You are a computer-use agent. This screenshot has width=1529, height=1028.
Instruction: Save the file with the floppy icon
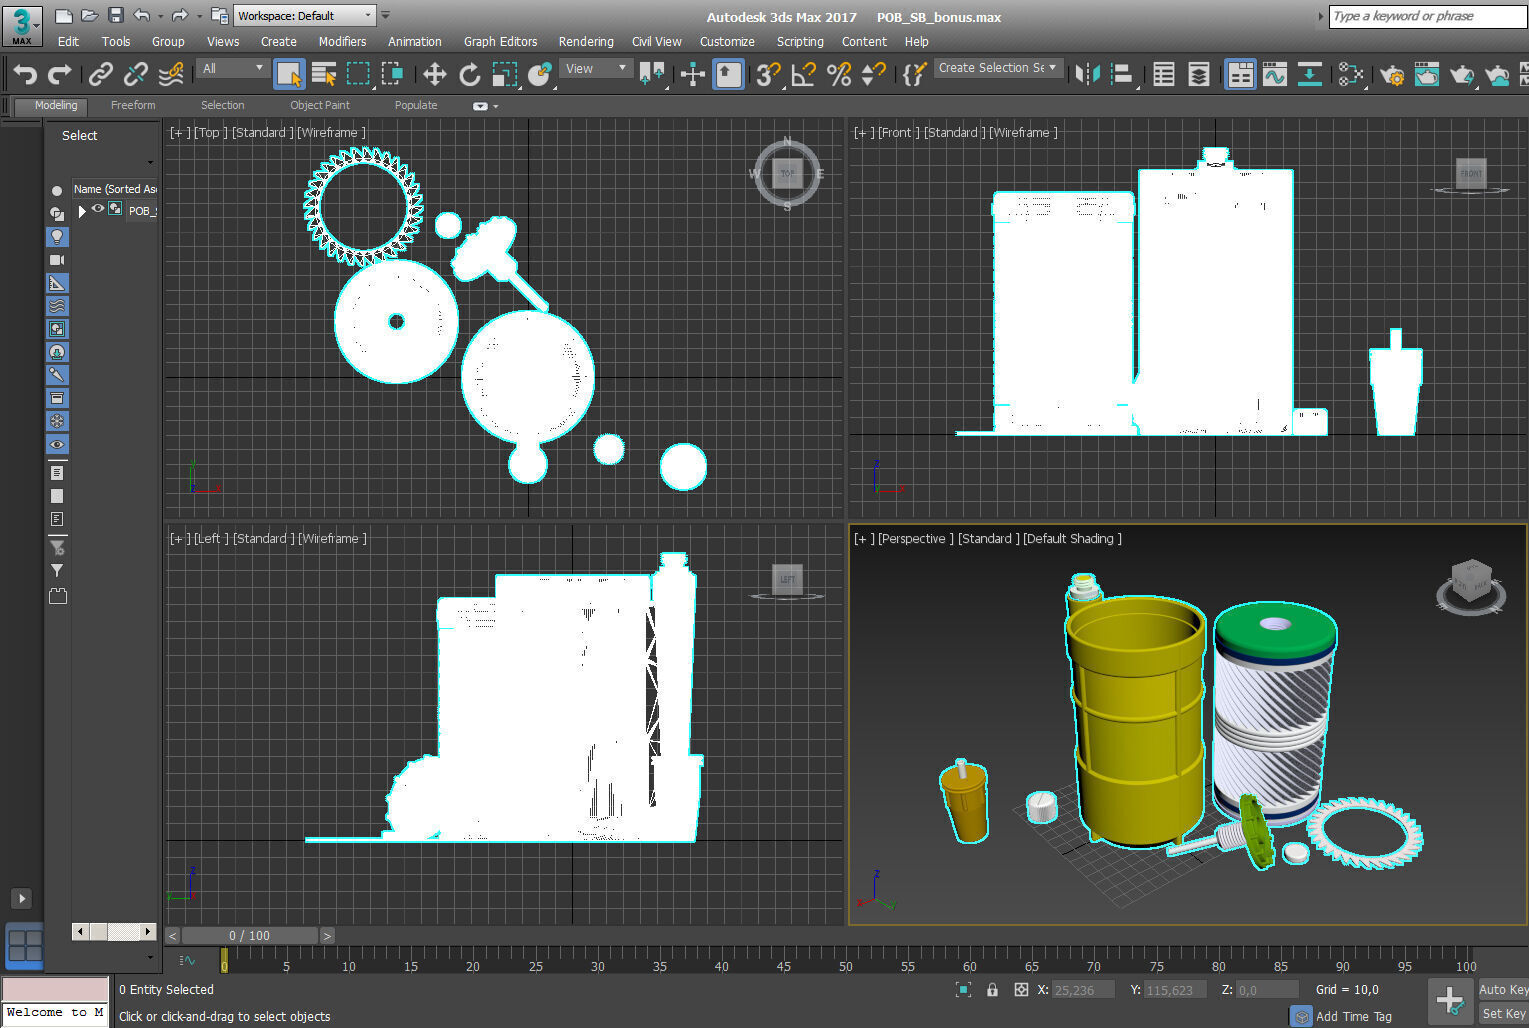pyautogui.click(x=115, y=15)
